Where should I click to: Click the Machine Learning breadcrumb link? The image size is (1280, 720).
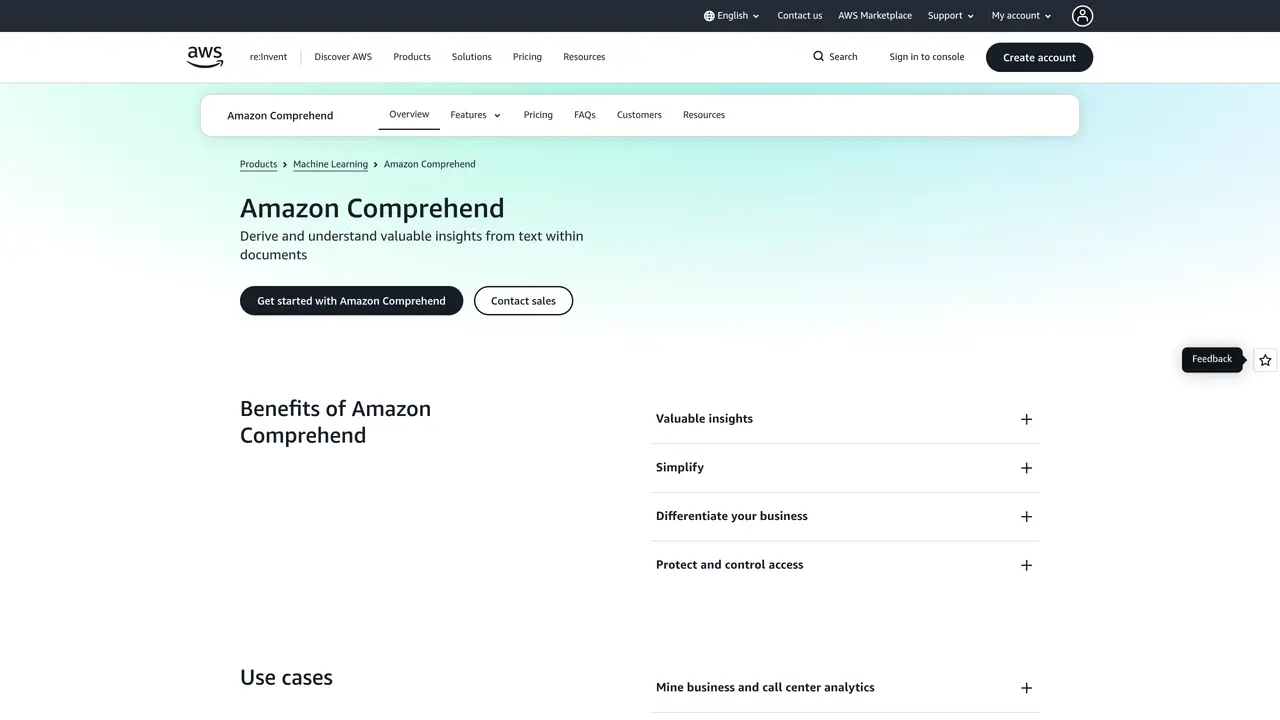[x=330, y=164]
